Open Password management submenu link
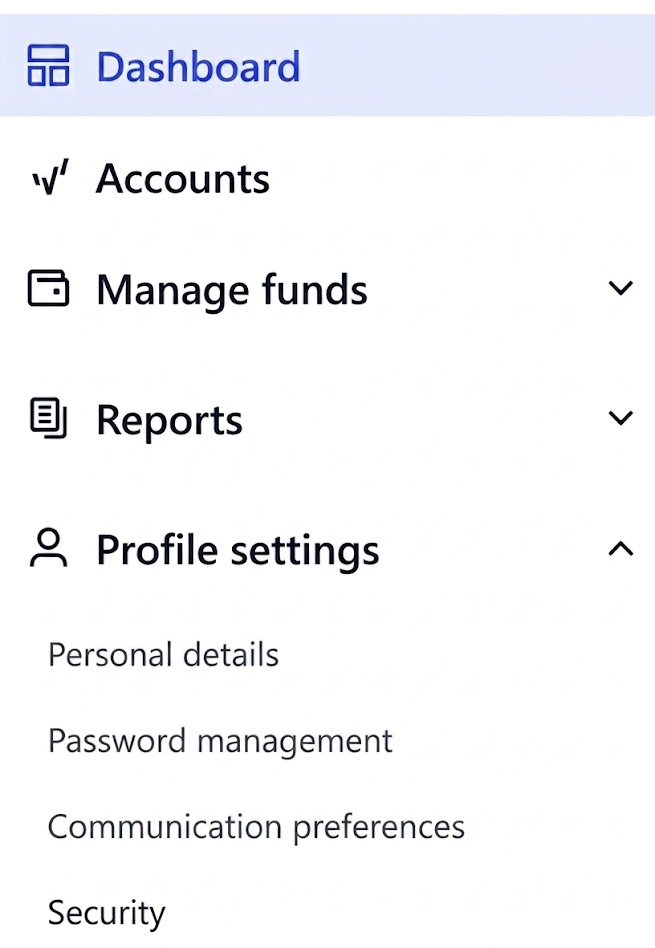Image resolution: width=655 pixels, height=948 pixels. (x=220, y=742)
